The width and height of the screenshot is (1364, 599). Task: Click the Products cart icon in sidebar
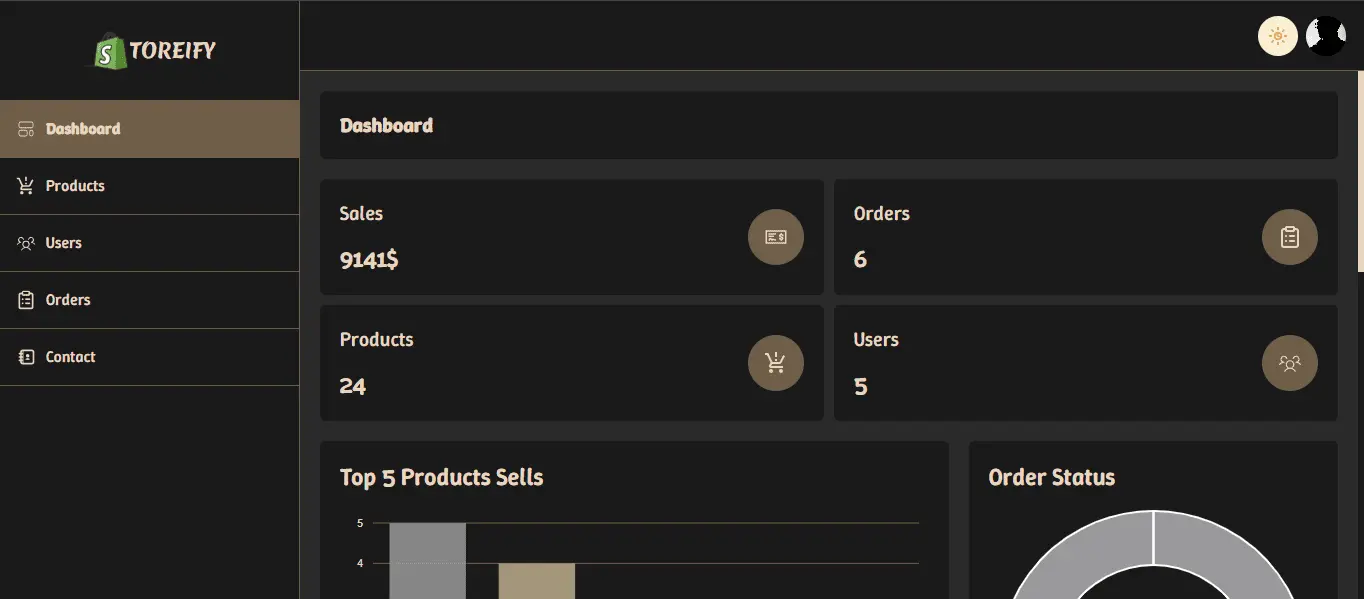pyautogui.click(x=26, y=186)
